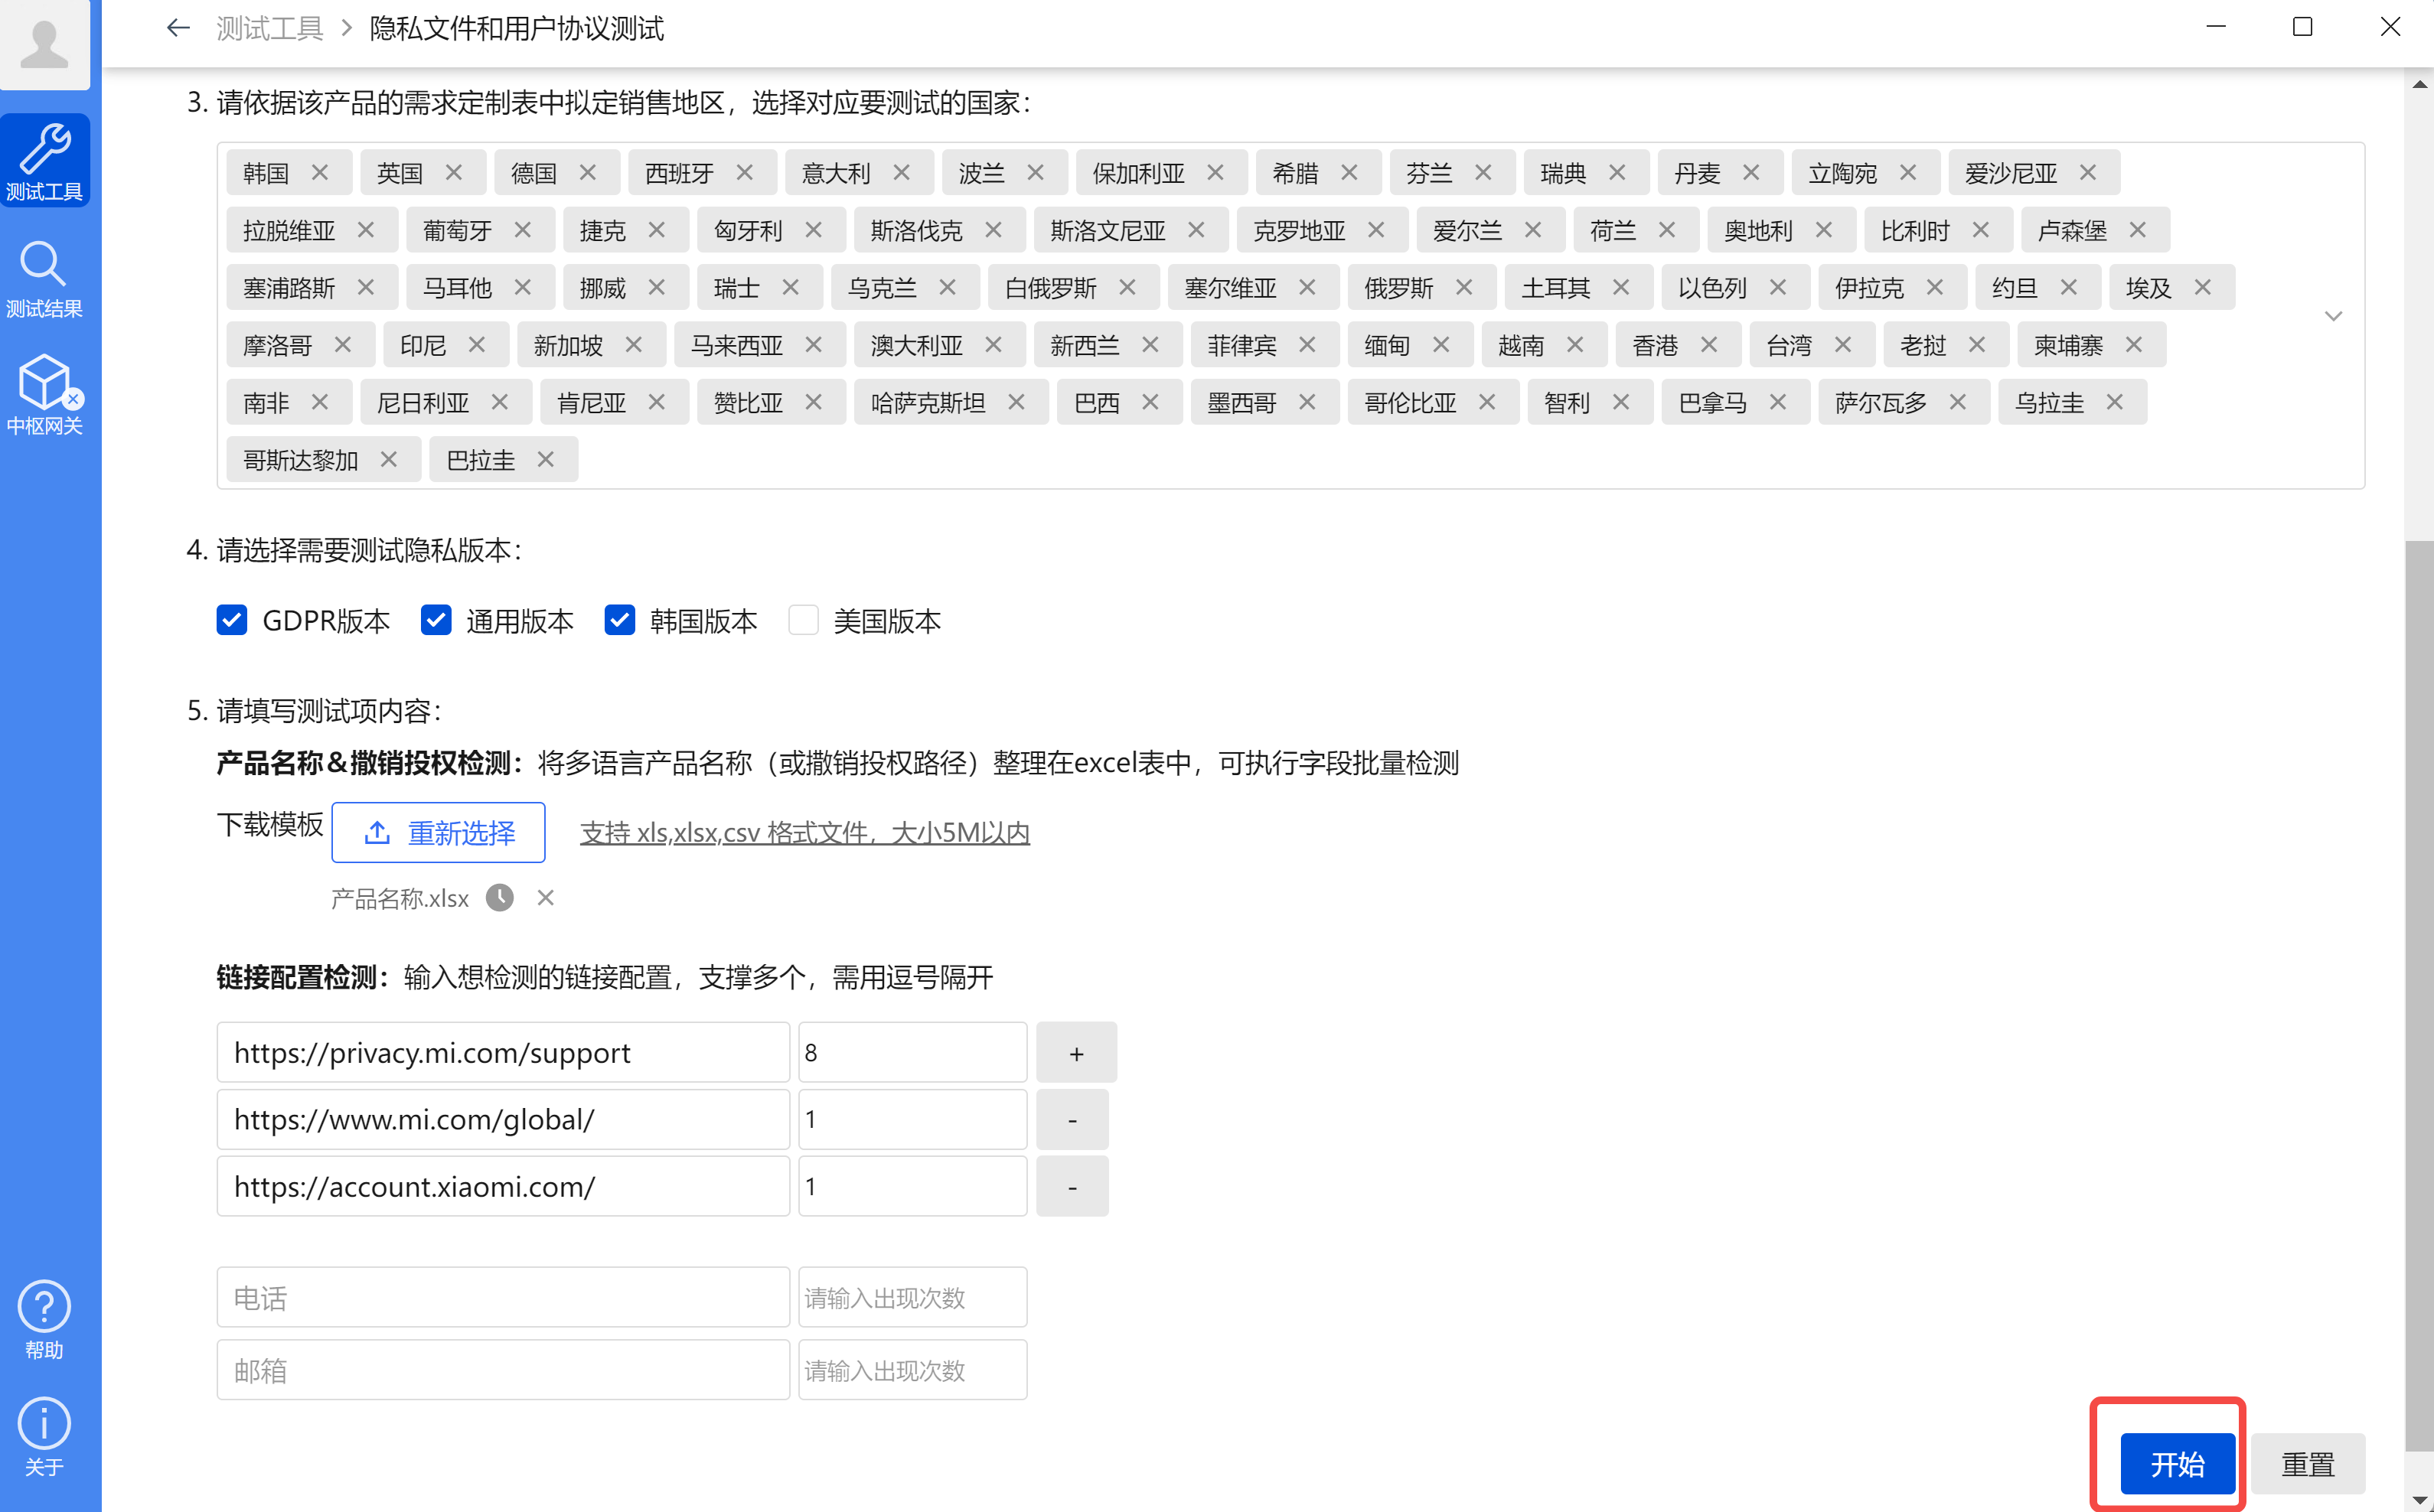Remove the 英国 country tag
Screen dimensions: 2434x1512
(x=453, y=172)
